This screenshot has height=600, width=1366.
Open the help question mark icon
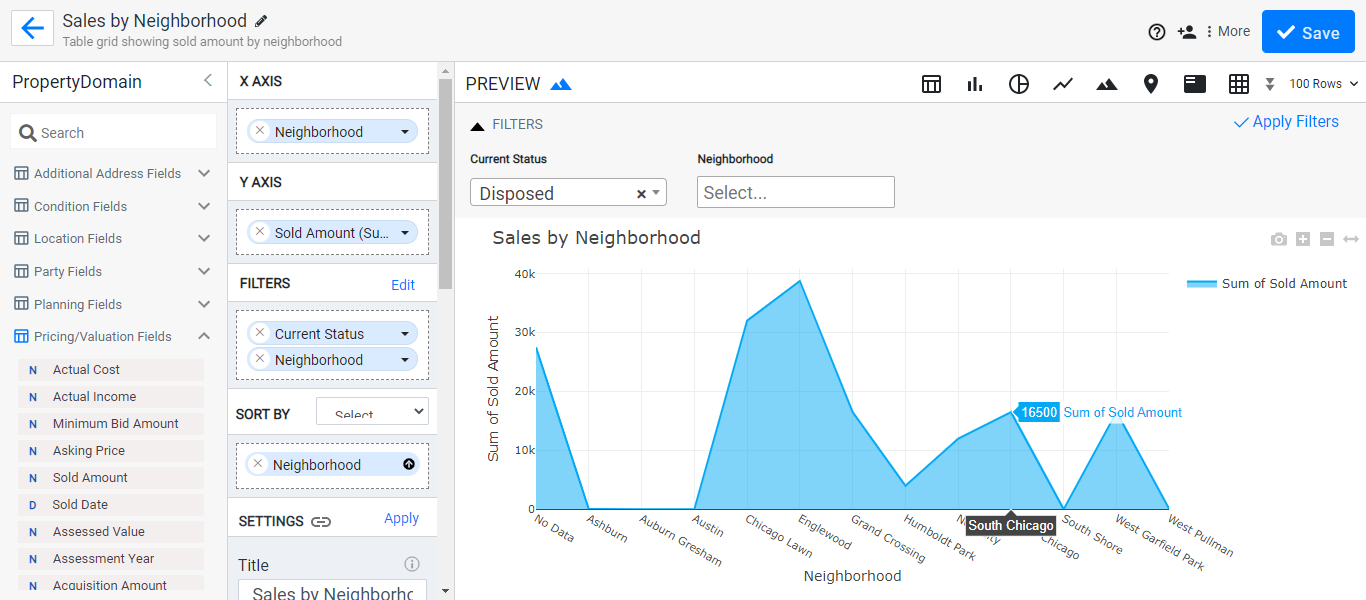pos(1157,31)
